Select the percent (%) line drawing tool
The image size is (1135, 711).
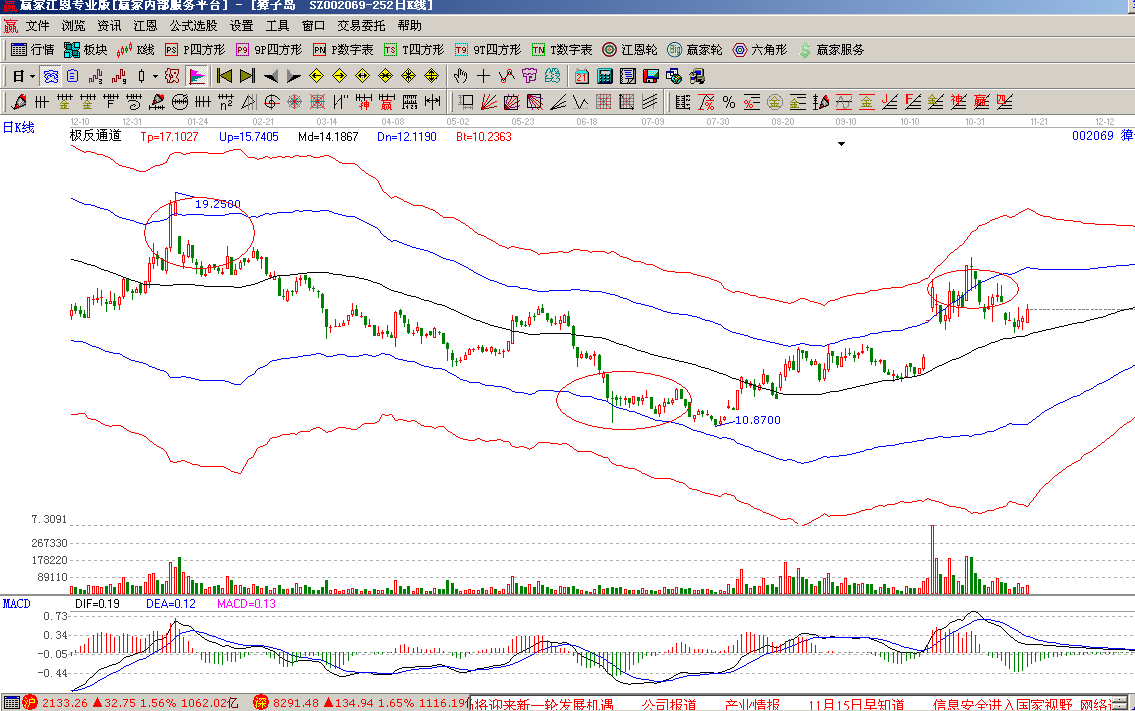(x=728, y=101)
